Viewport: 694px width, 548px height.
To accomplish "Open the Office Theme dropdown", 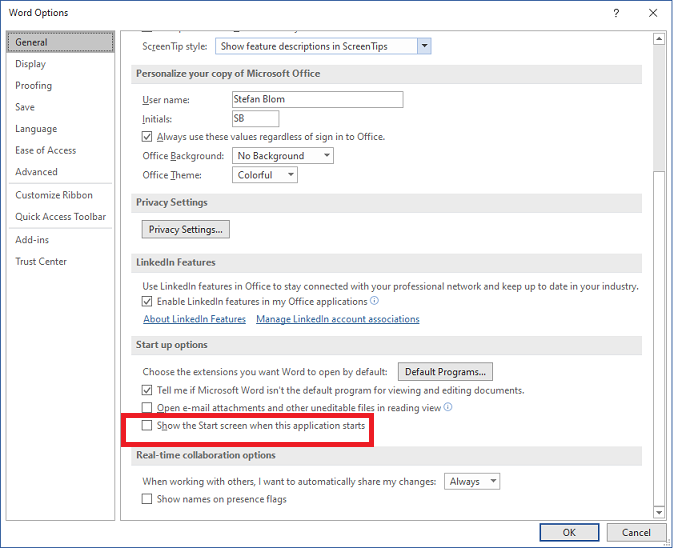I will (x=265, y=175).
